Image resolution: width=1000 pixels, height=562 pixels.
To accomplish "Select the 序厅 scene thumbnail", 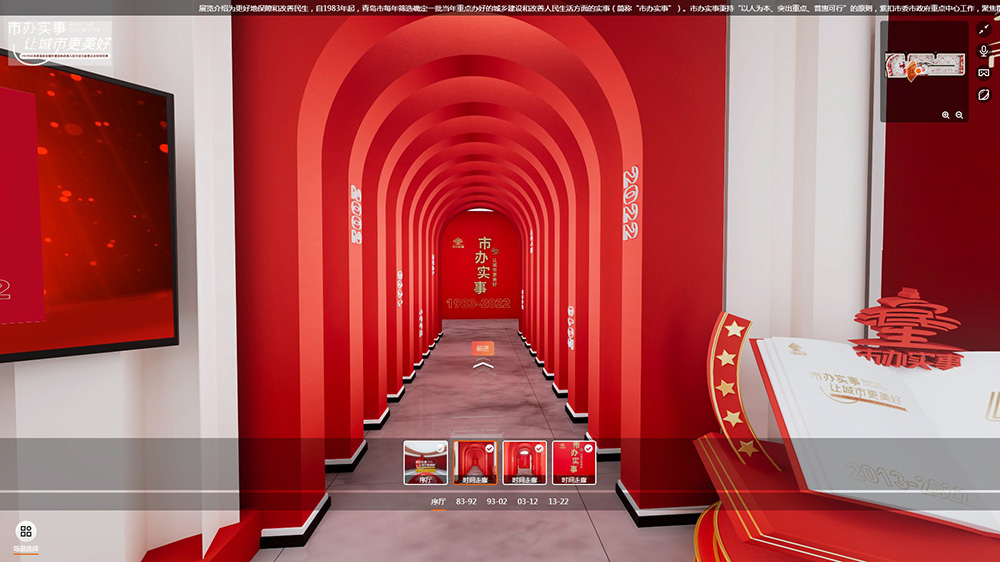I will pyautogui.click(x=425, y=462).
